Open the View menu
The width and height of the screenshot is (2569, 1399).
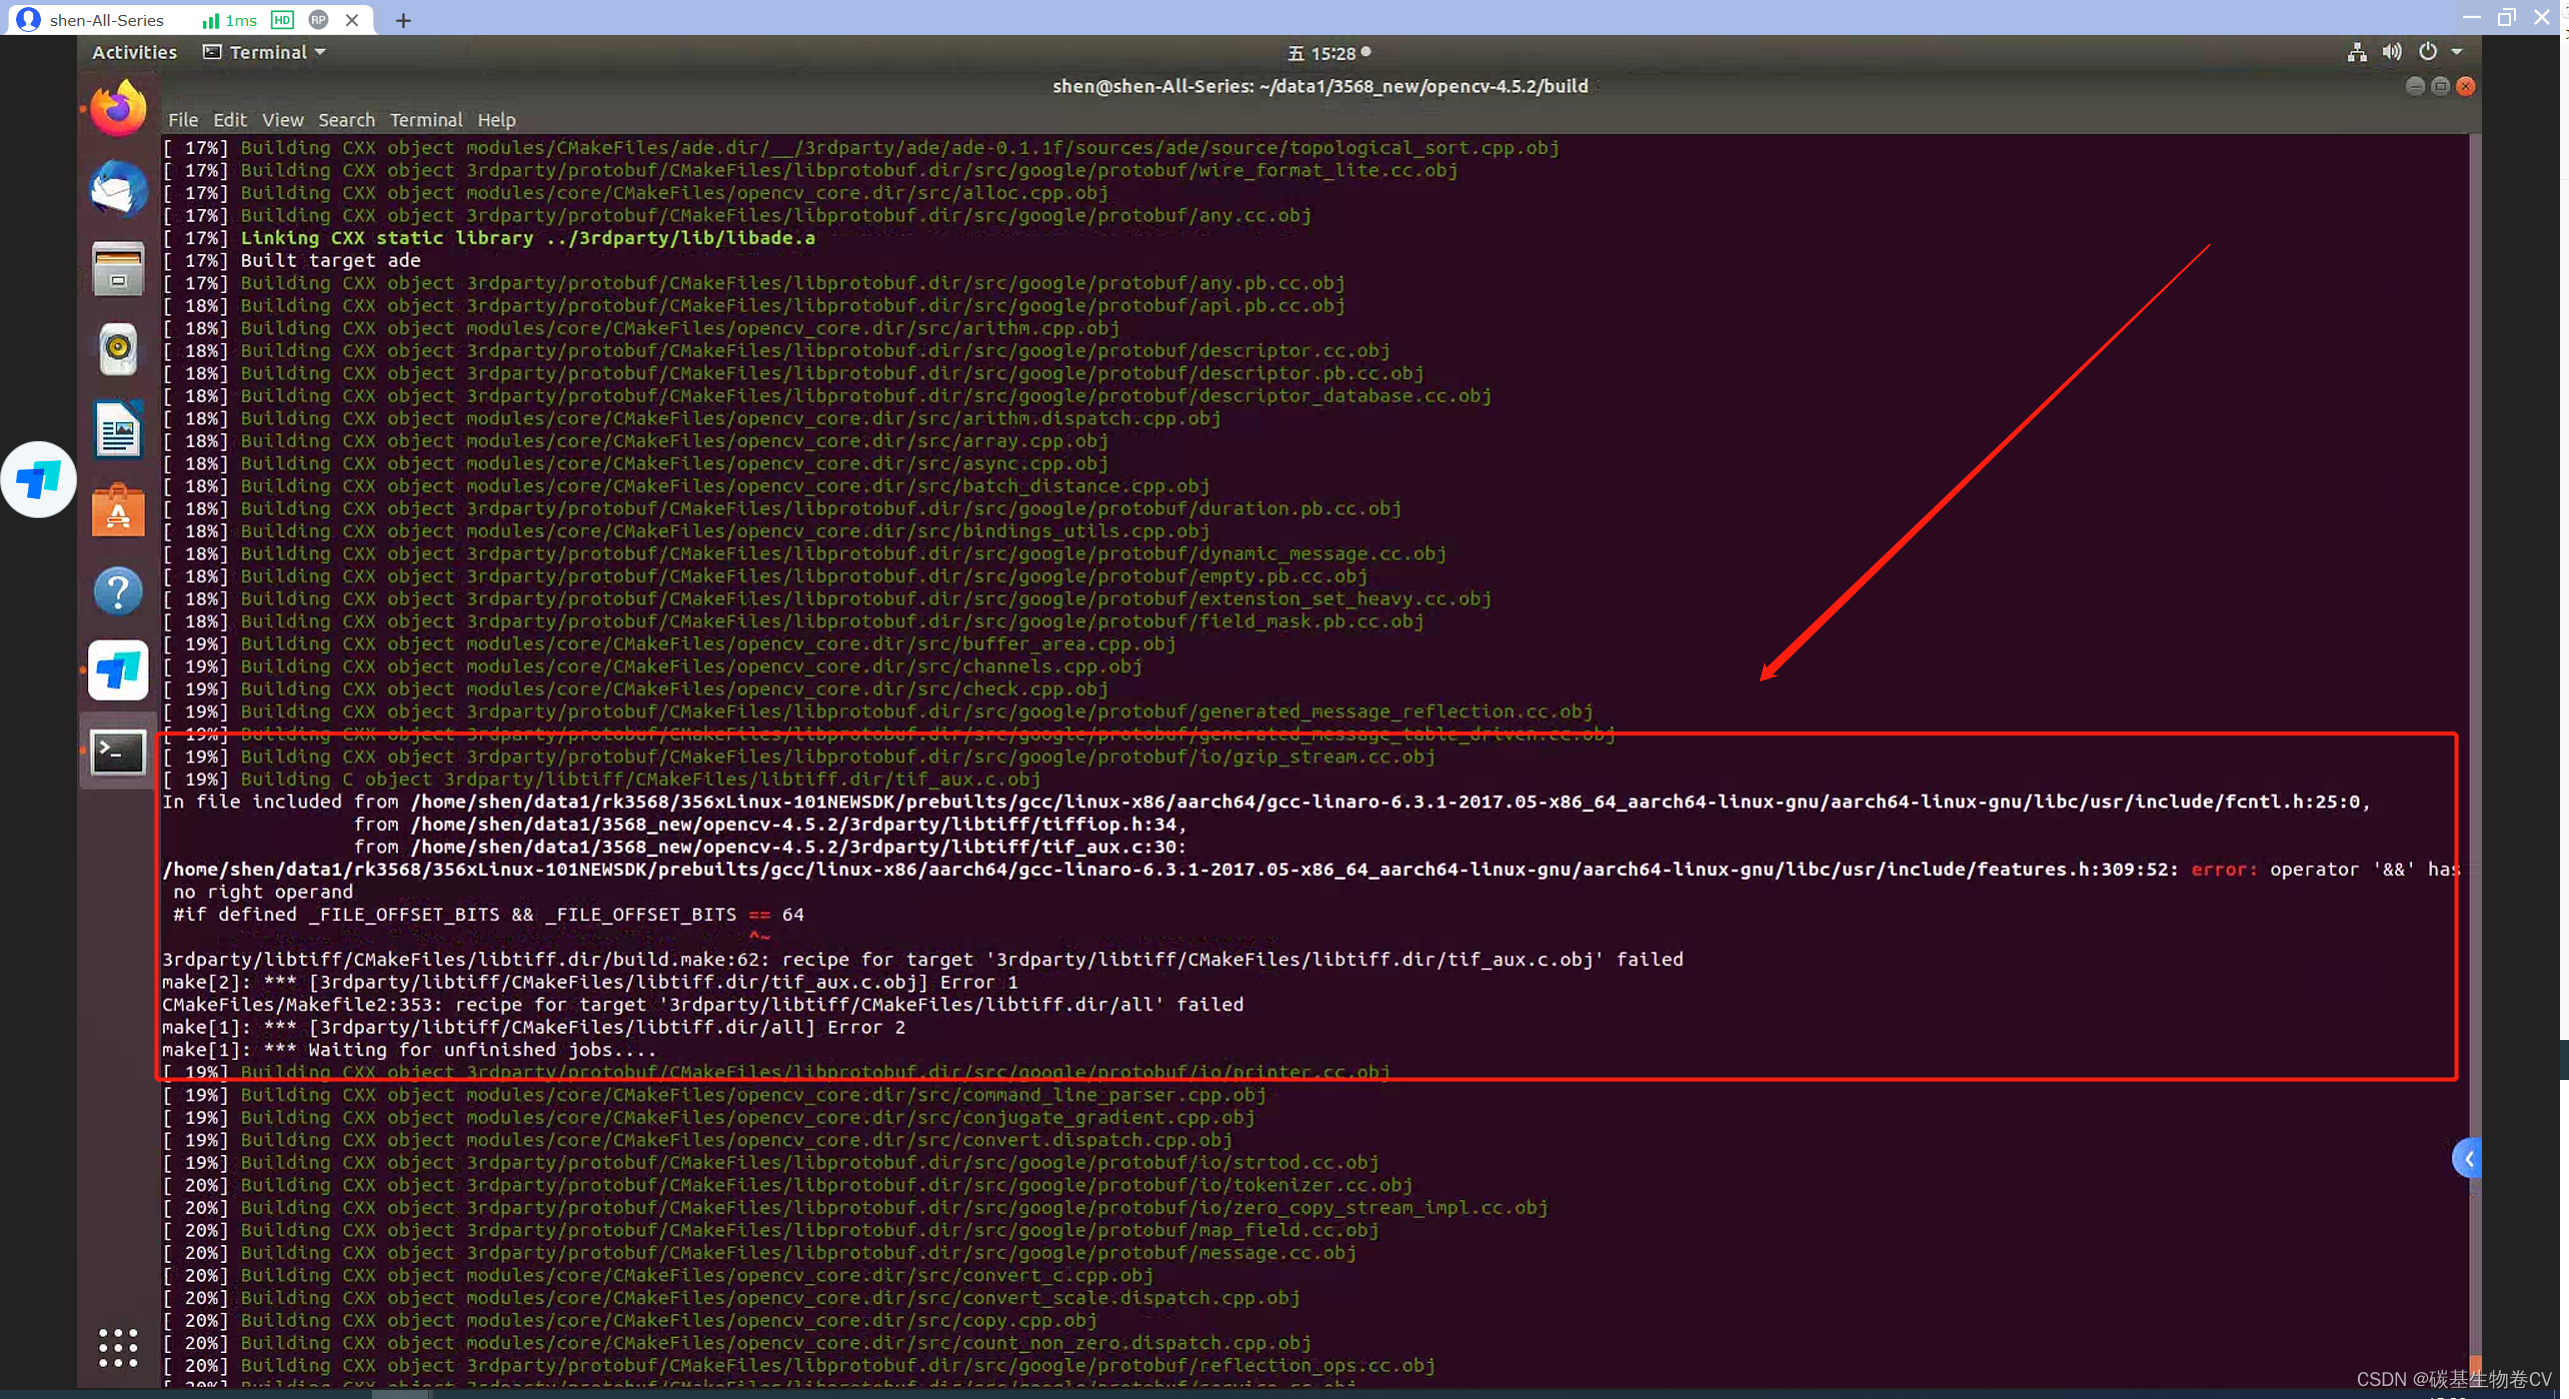click(x=283, y=120)
